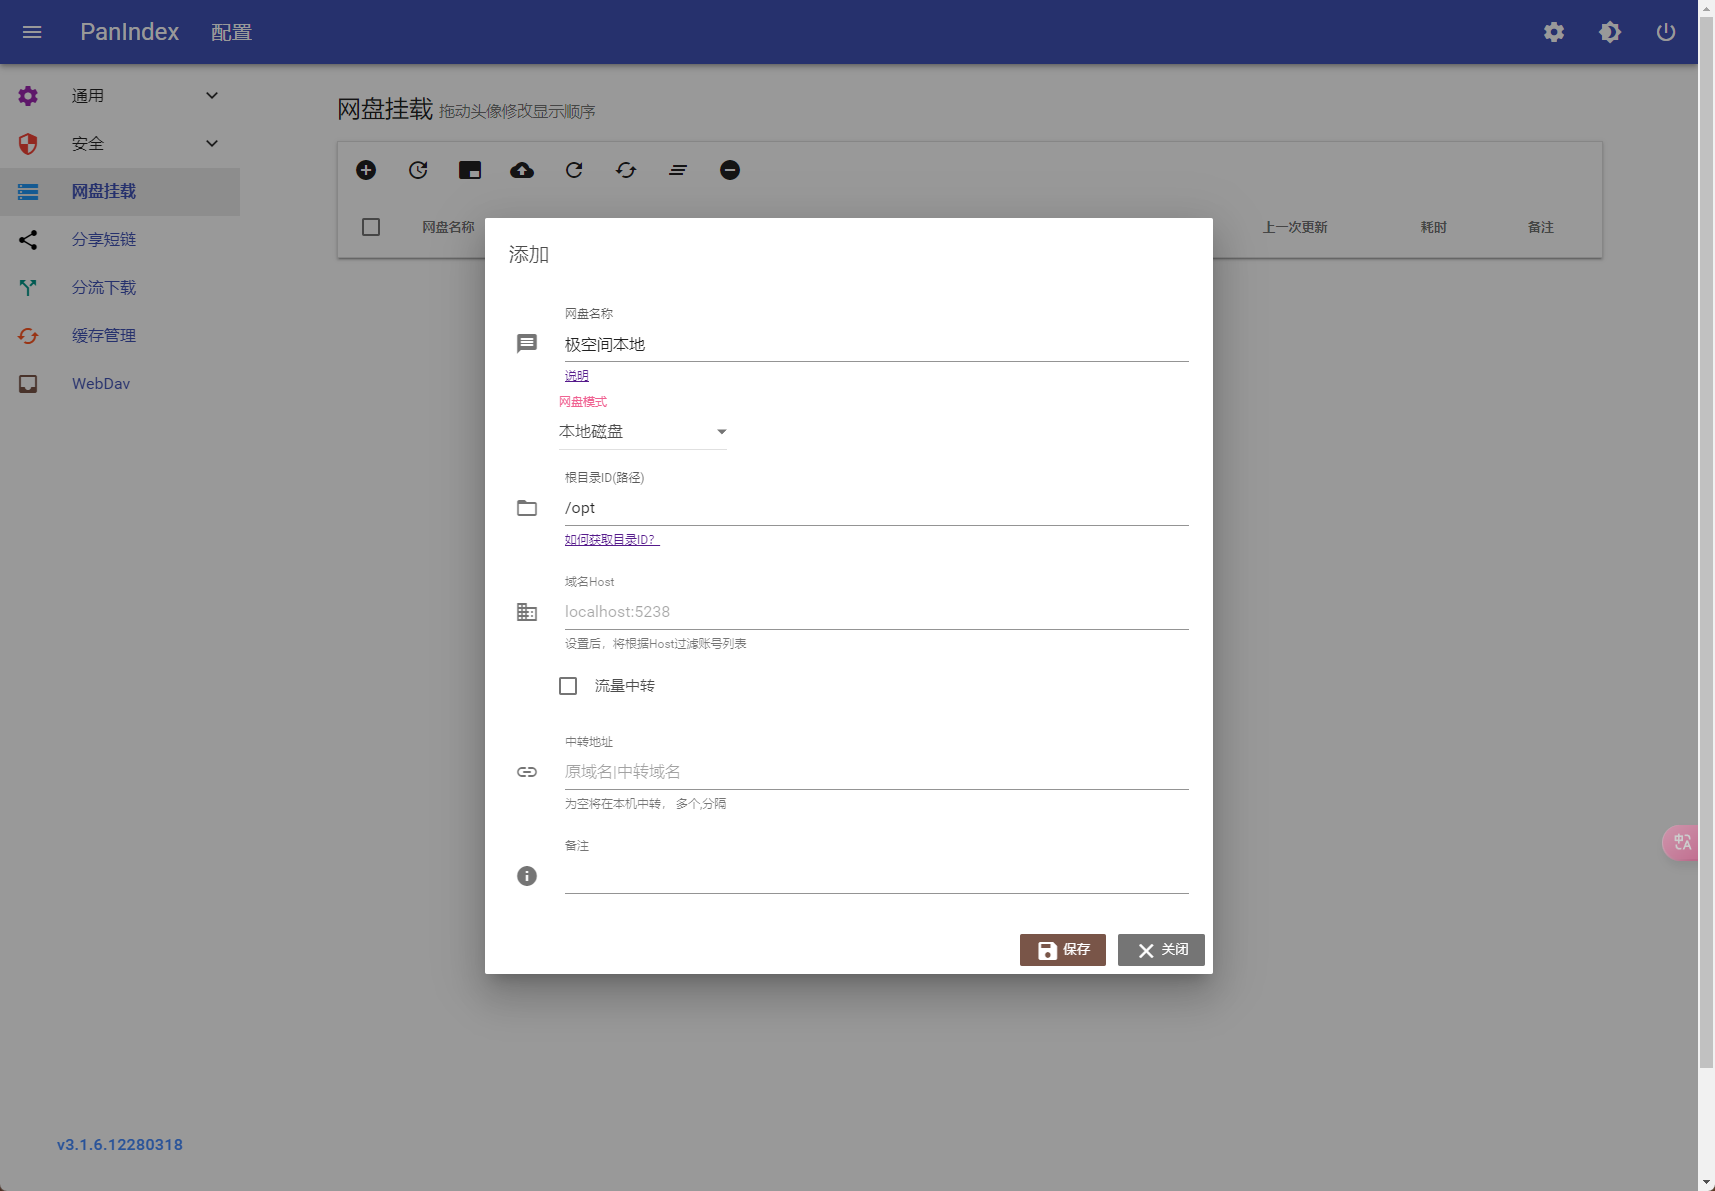Click the share icon beside 分享短链

click(x=28, y=240)
